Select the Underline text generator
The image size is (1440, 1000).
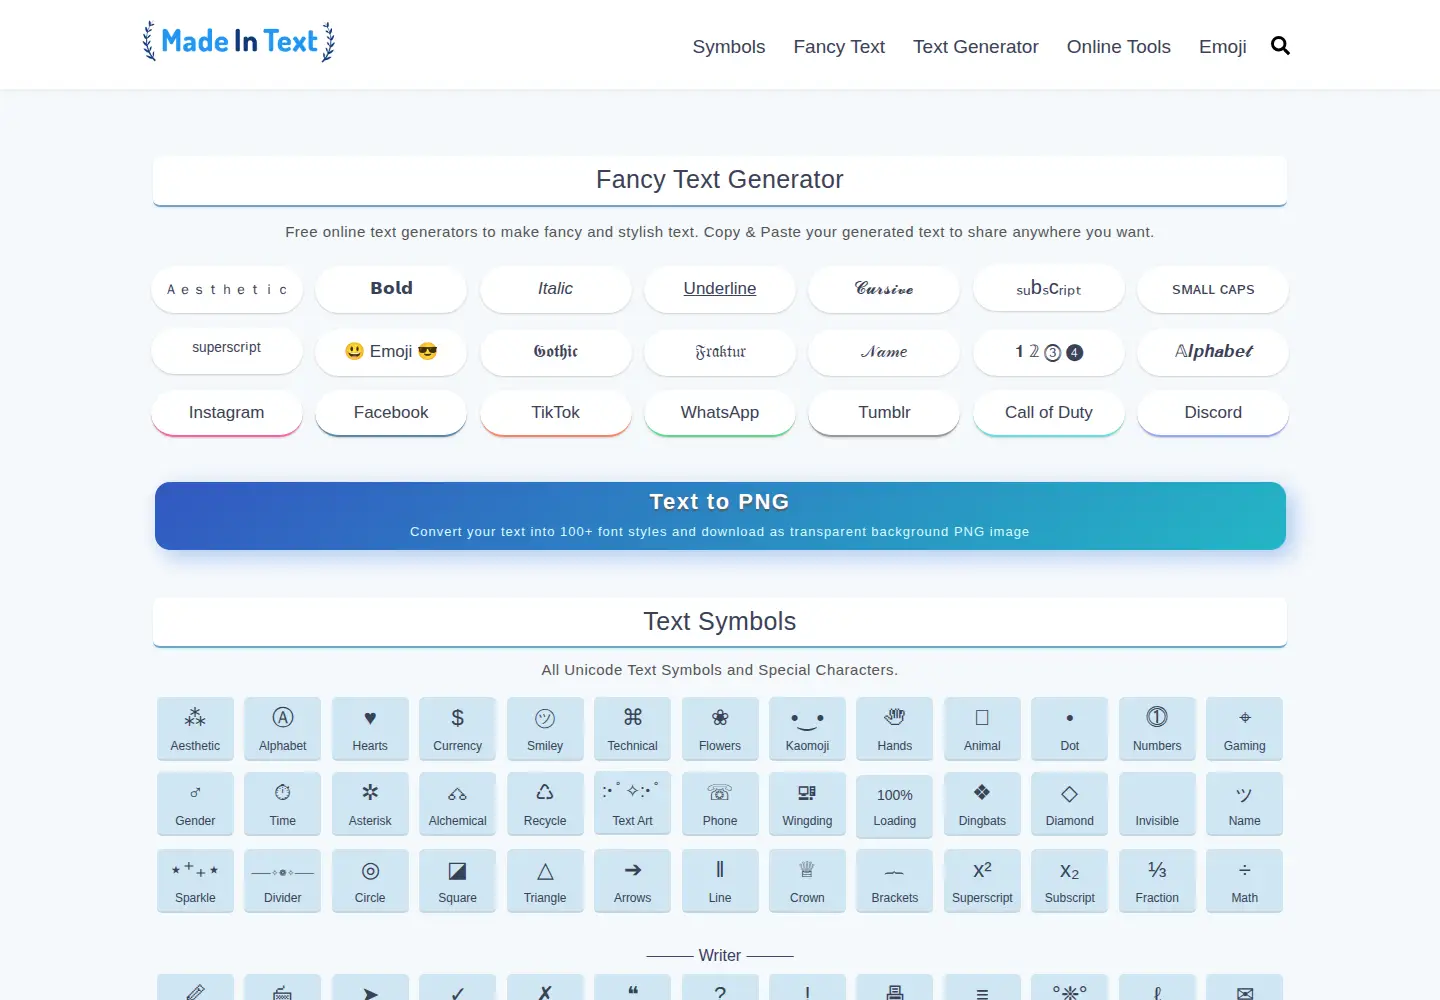(x=720, y=289)
